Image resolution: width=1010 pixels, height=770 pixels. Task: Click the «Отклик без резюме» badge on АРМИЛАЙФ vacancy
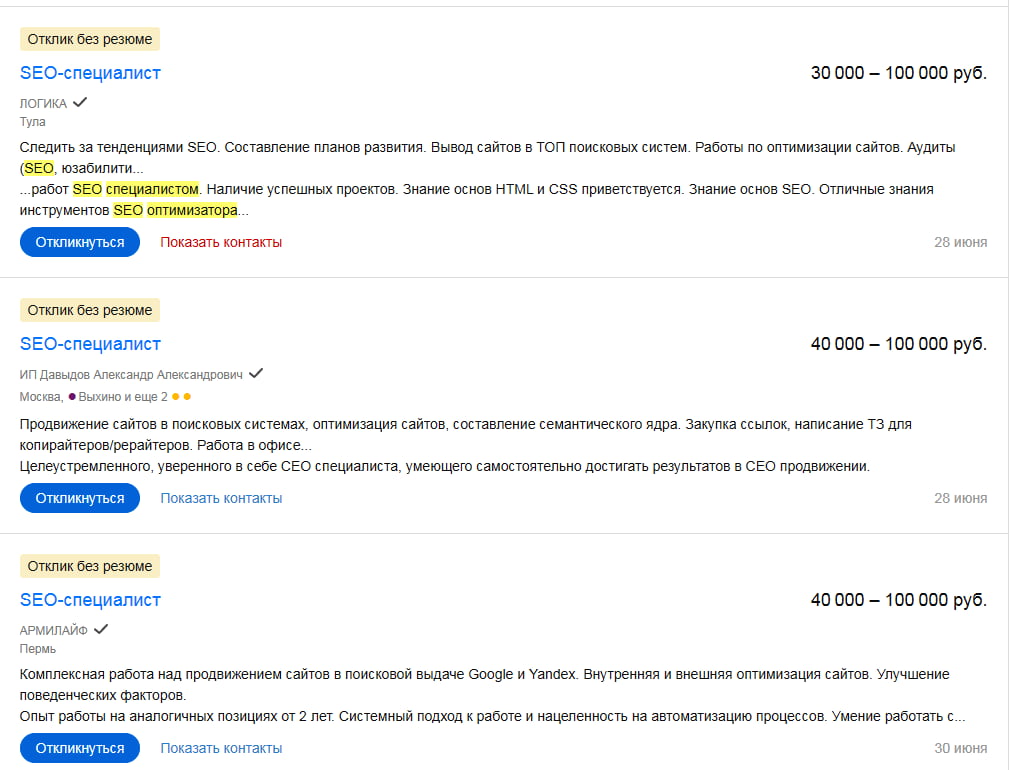click(x=89, y=565)
